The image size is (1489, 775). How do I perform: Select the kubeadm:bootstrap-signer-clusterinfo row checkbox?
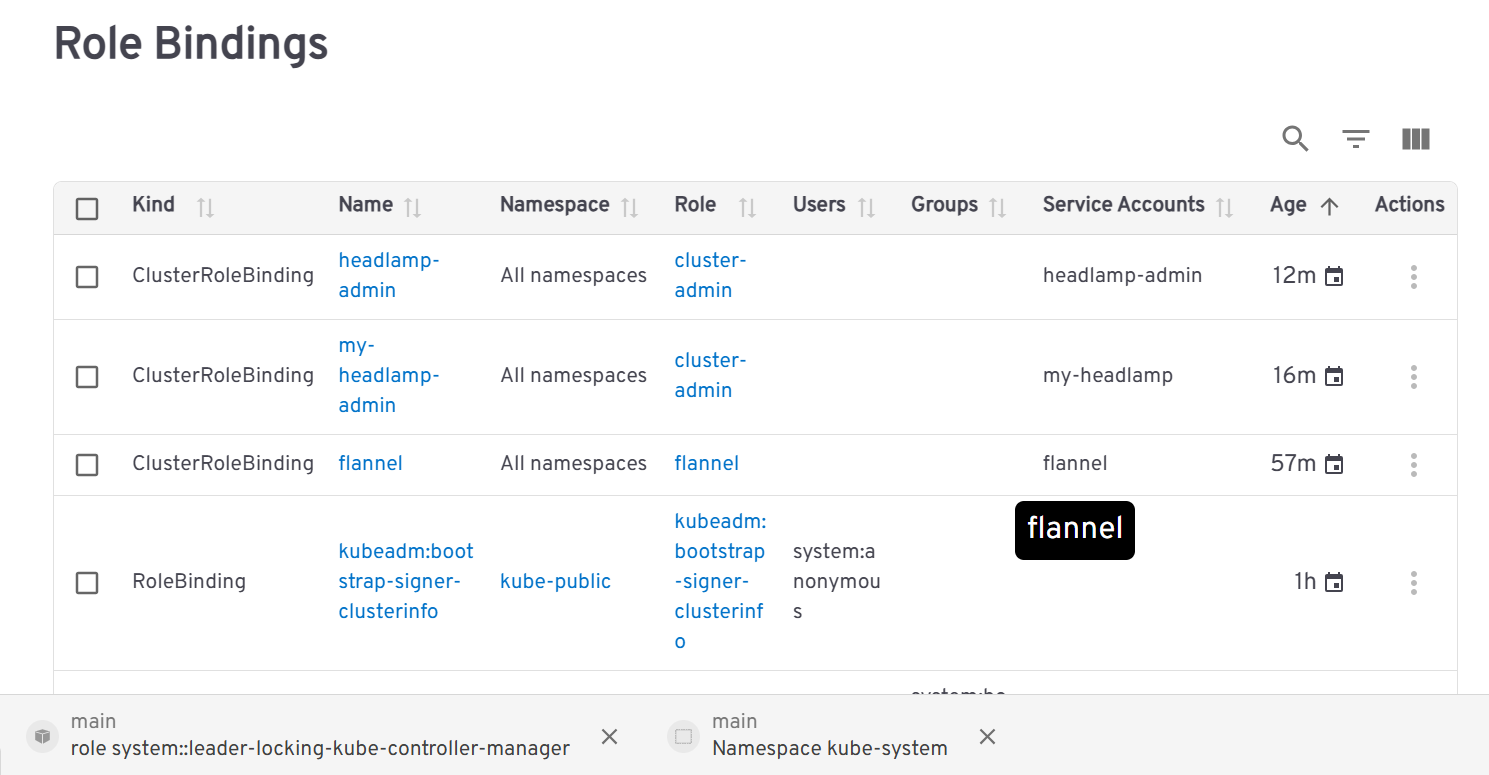coord(87,583)
